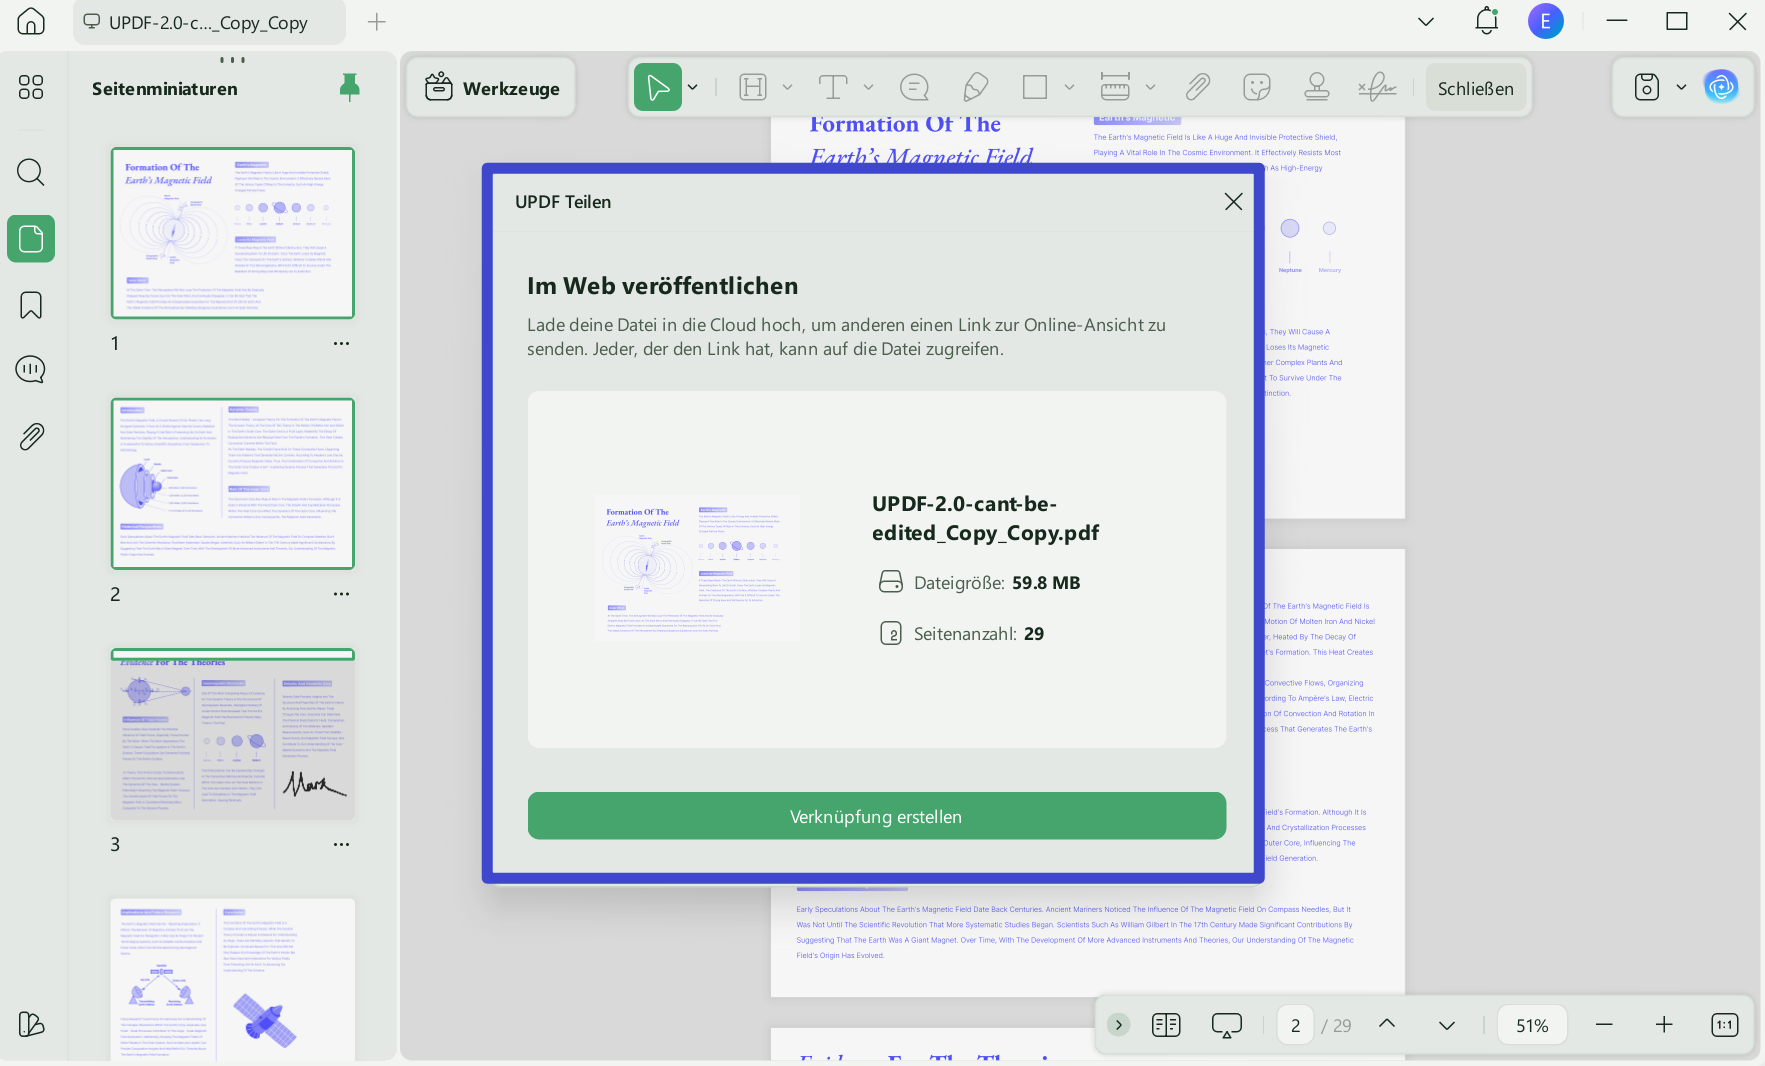Click the panel drag handle dots above Seitenminiaturen
This screenshot has height=1066, width=1765.
tap(232, 60)
